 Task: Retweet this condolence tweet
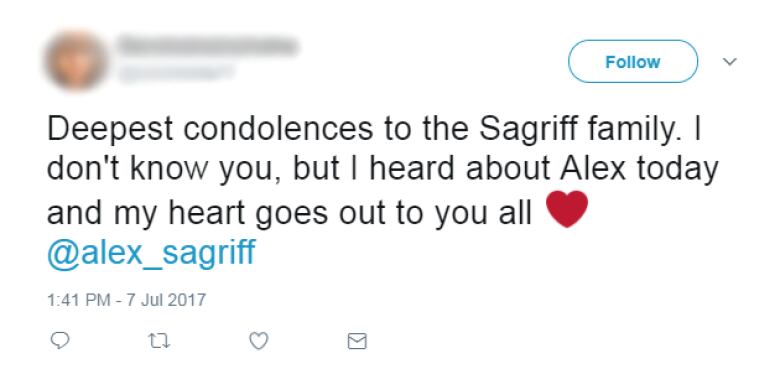click(159, 341)
